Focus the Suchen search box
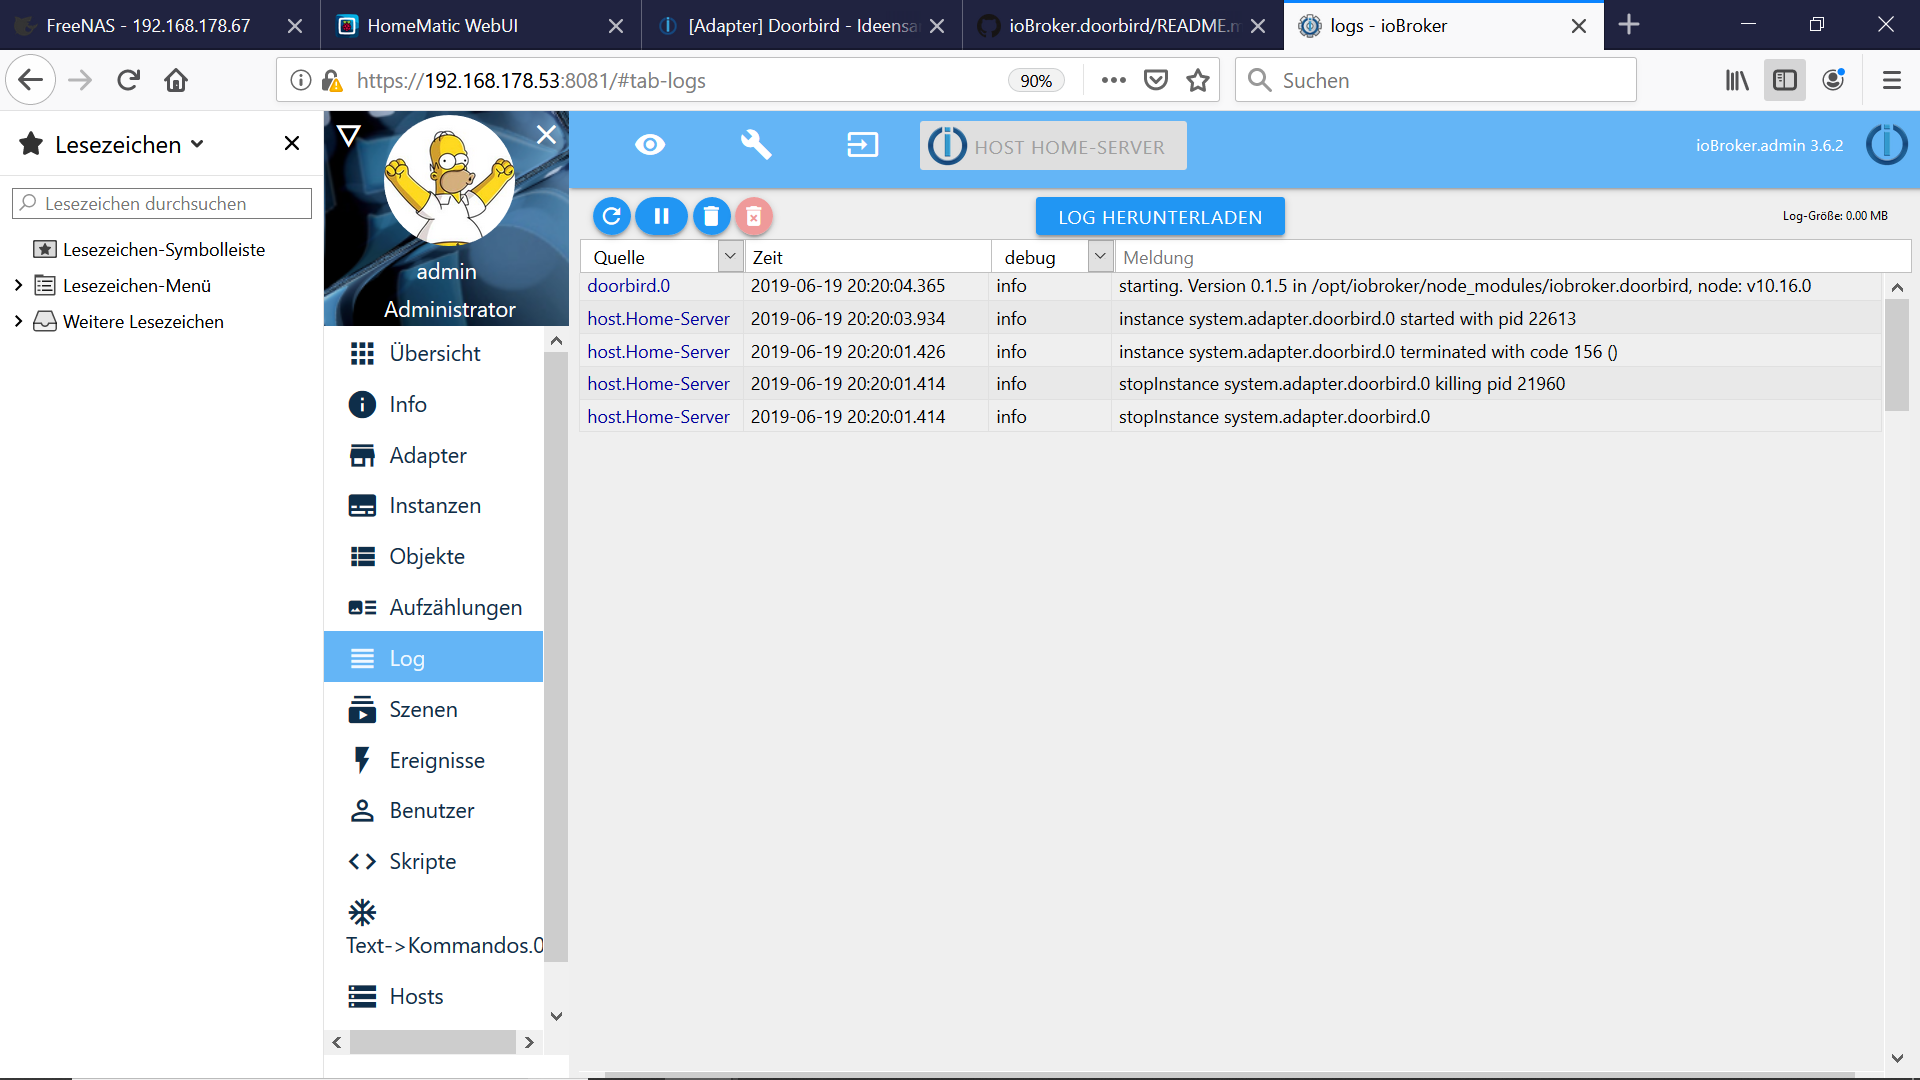 coord(1436,80)
